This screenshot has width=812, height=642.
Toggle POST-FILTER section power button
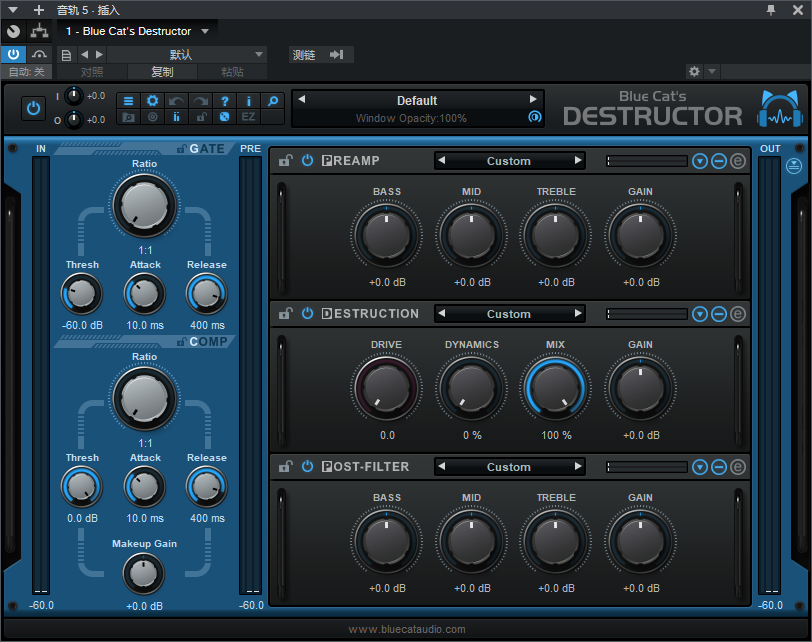pyautogui.click(x=308, y=466)
